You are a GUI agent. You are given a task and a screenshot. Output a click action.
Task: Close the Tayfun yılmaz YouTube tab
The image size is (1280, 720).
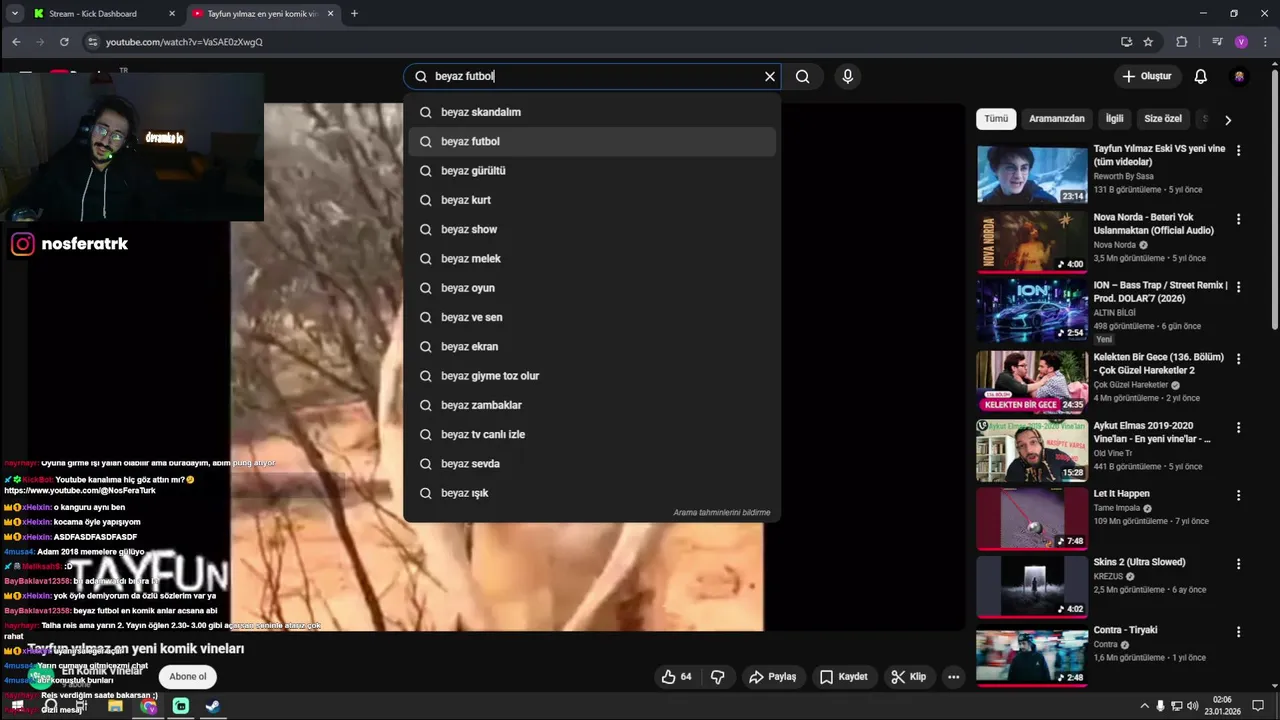pyautogui.click(x=330, y=13)
